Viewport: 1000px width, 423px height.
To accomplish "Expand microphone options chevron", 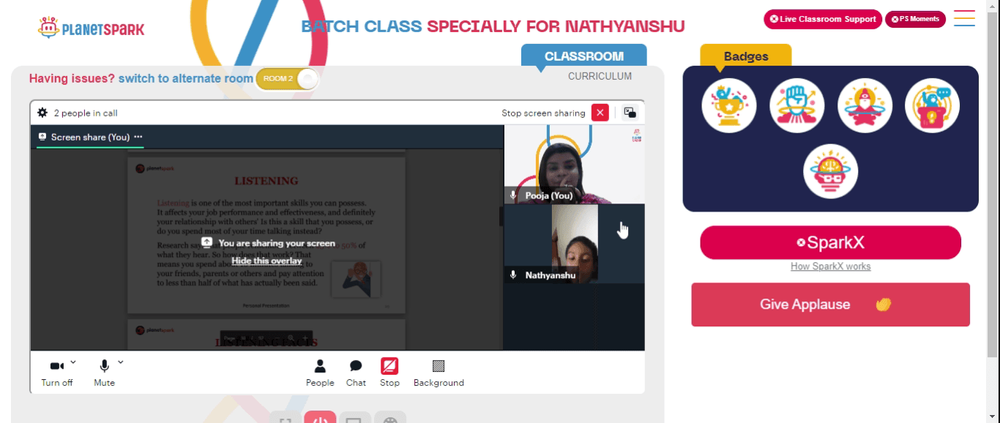I will 121,362.
